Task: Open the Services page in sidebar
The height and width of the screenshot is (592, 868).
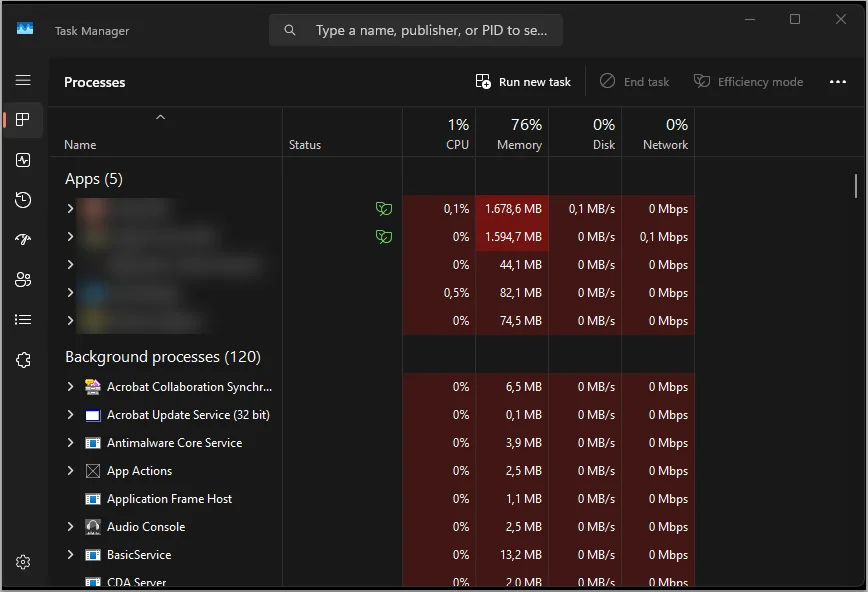Action: (x=23, y=360)
